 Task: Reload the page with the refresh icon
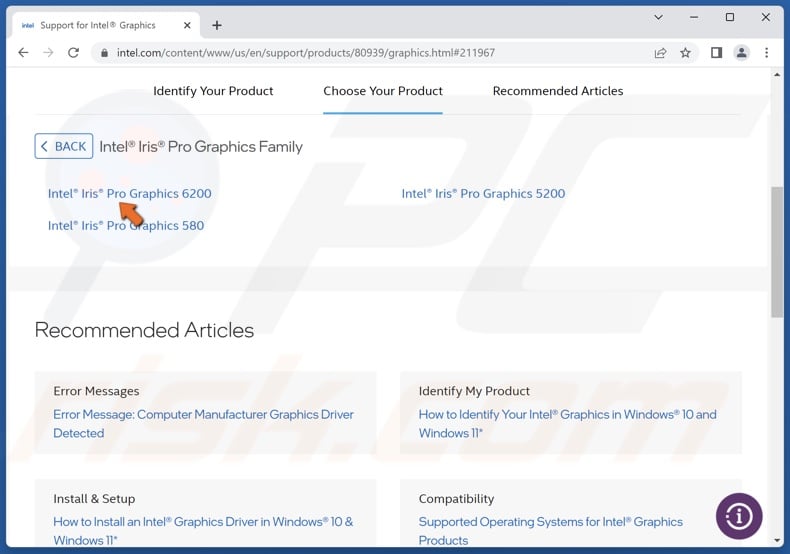click(74, 53)
